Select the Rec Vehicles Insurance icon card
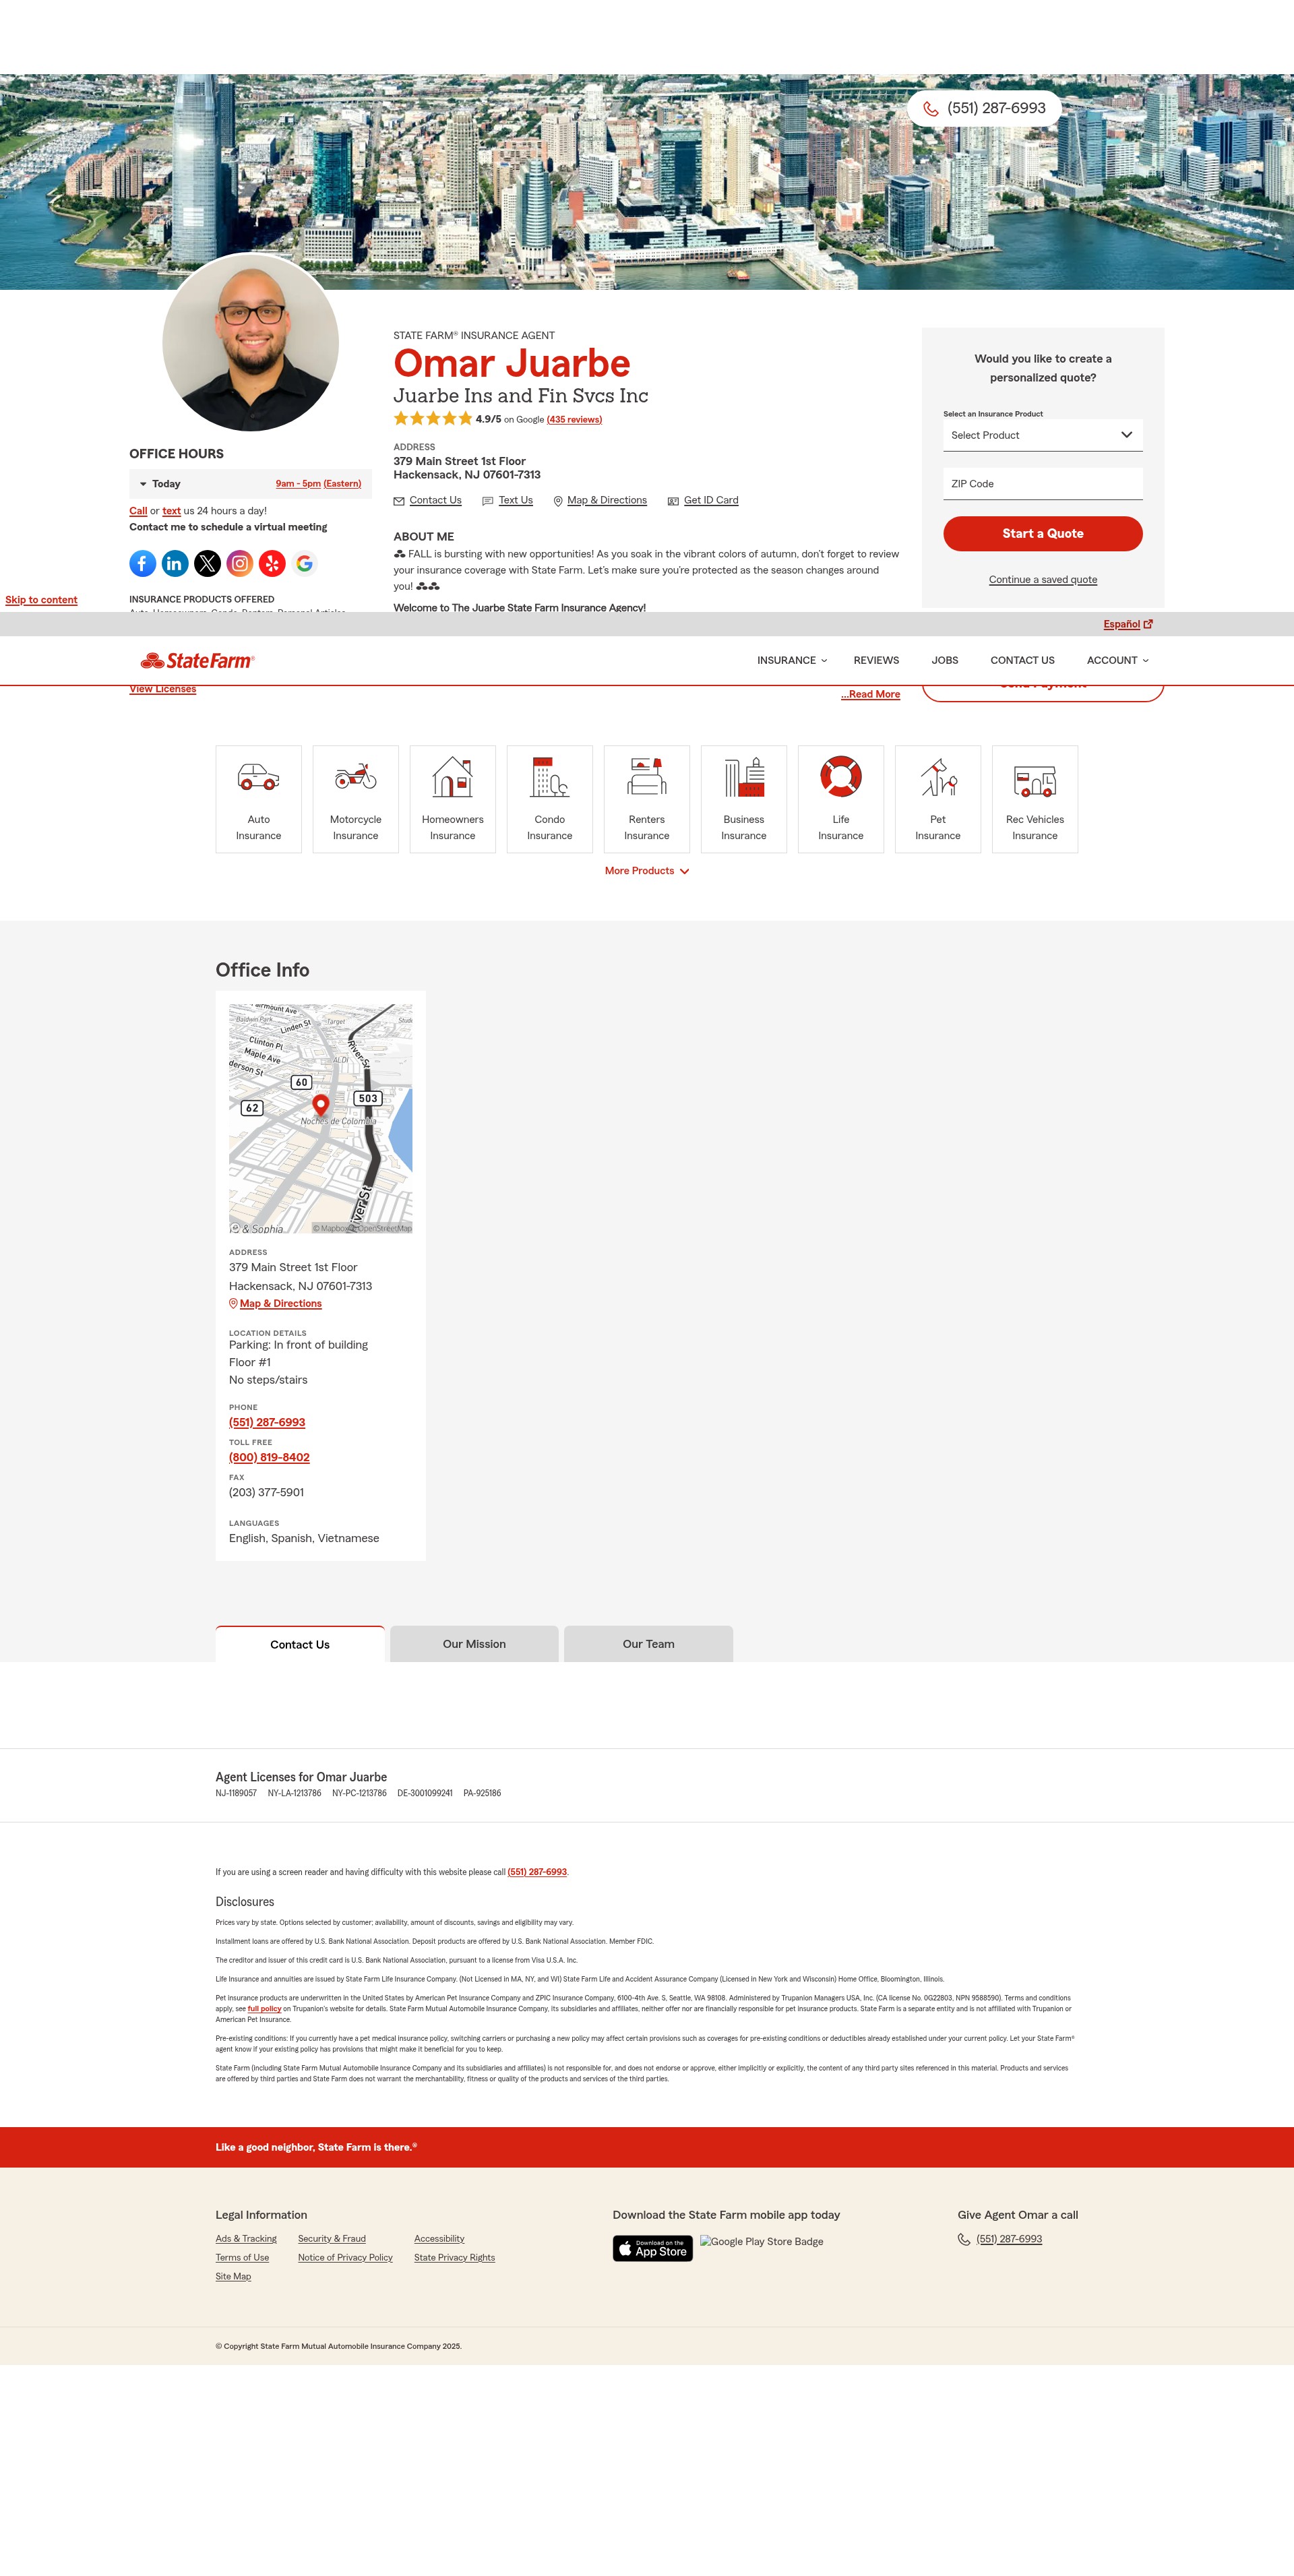This screenshot has height=2576, width=1294. pyautogui.click(x=1034, y=799)
